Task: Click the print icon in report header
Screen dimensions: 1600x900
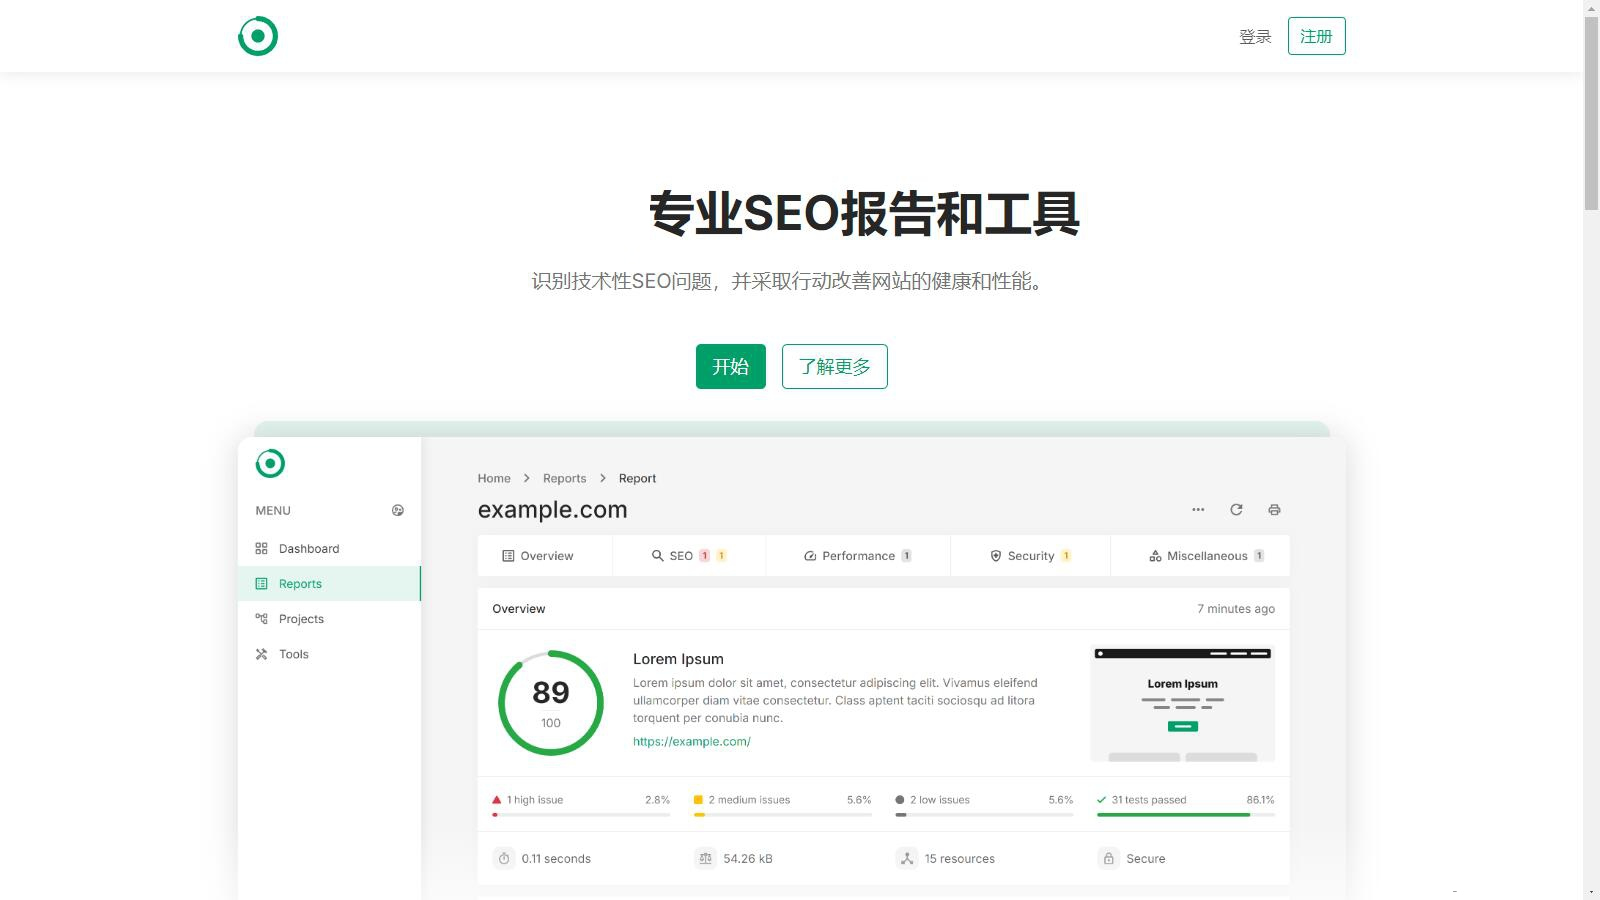Action: [1274, 510]
